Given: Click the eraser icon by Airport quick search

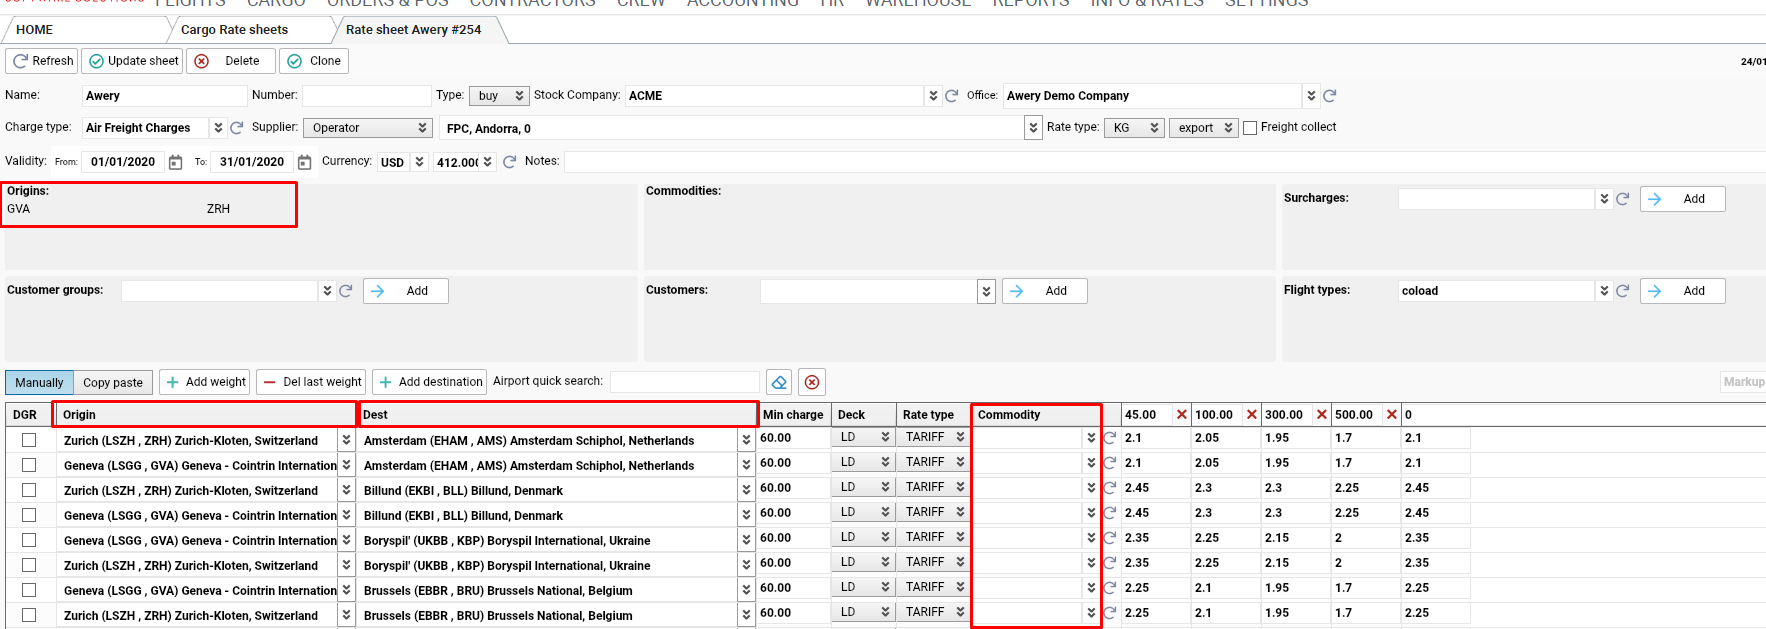Looking at the screenshot, I should tap(779, 382).
